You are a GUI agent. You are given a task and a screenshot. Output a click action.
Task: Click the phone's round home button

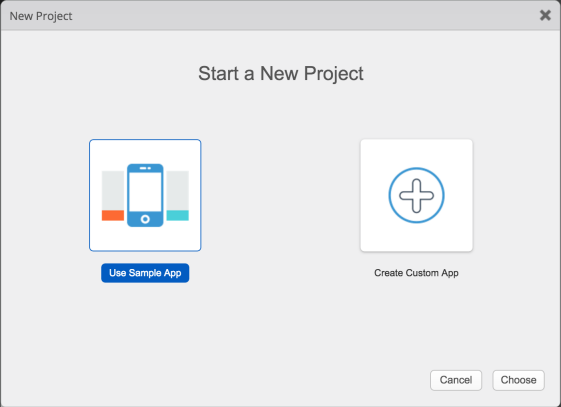(145, 219)
